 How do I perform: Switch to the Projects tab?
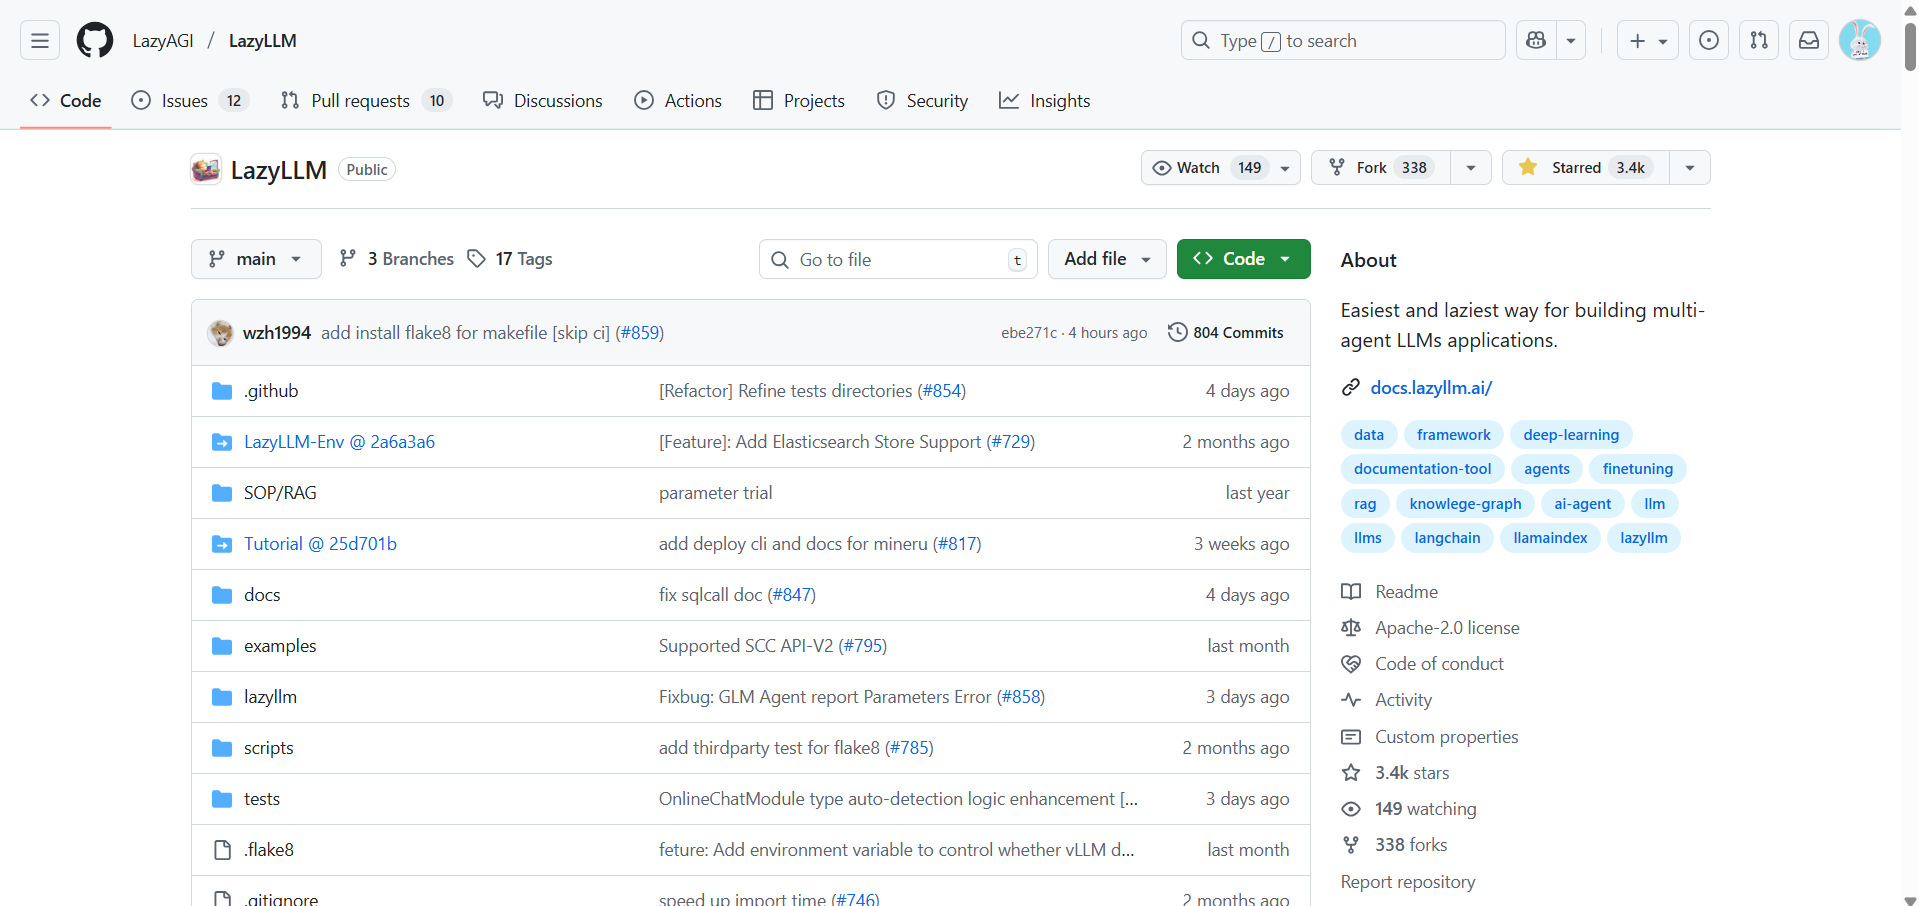click(799, 101)
